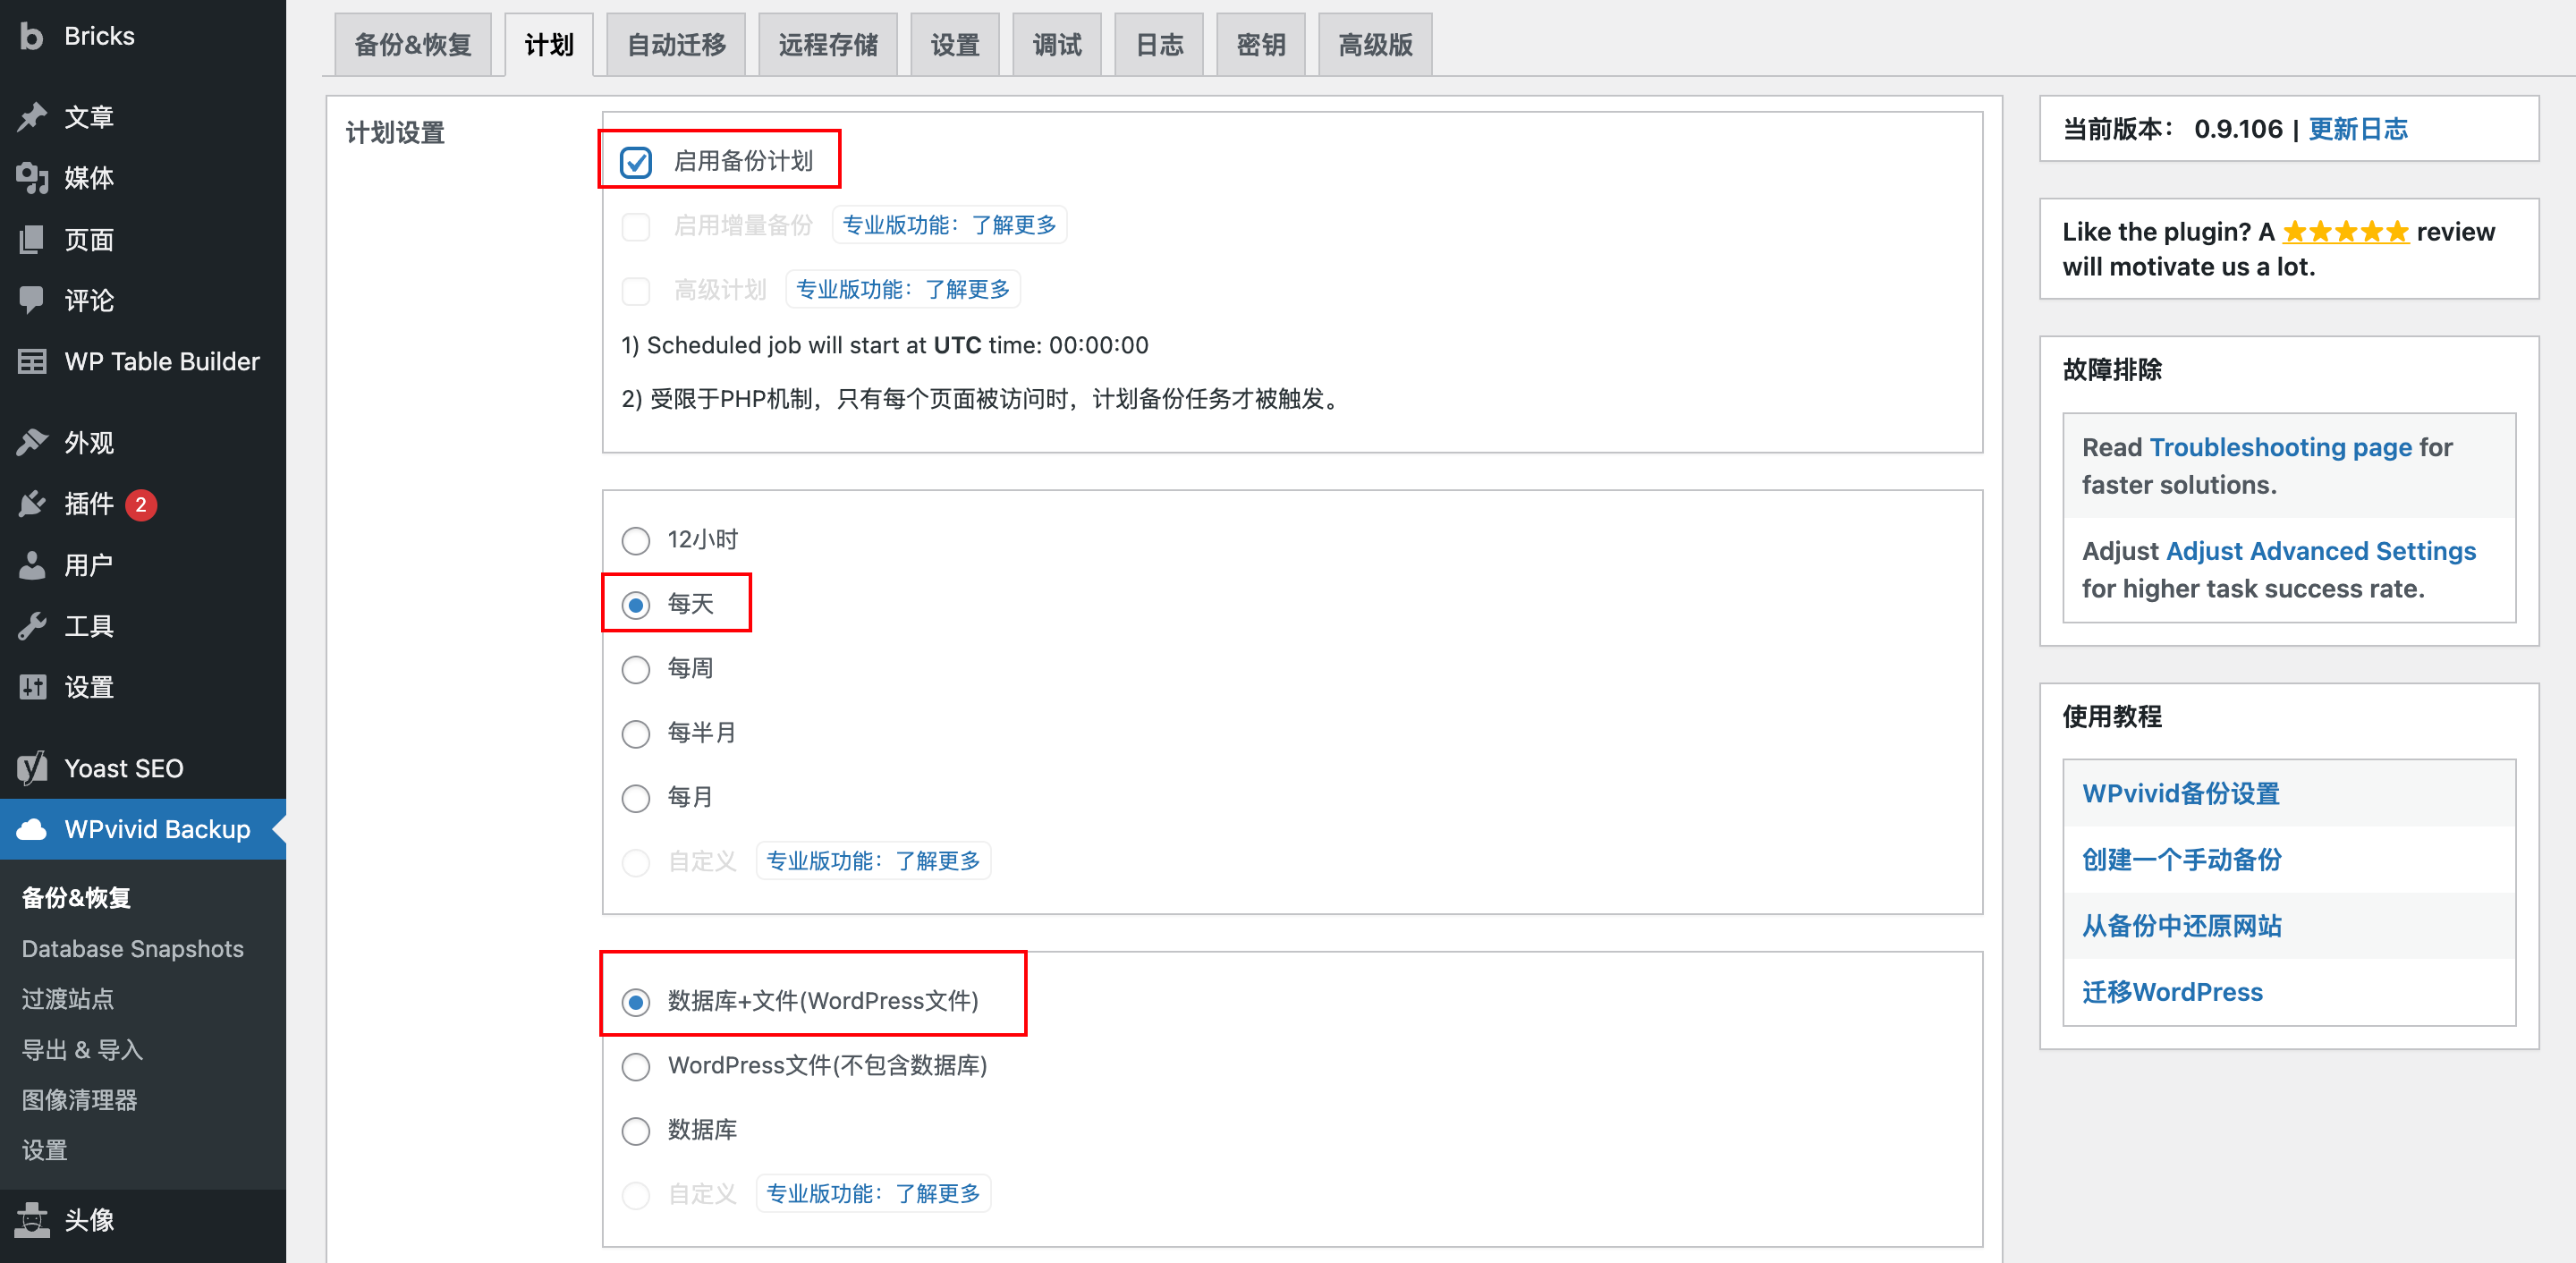Open the 创建一个手动备份 tutorial link
The image size is (2576, 1263).
[x=2182, y=859]
